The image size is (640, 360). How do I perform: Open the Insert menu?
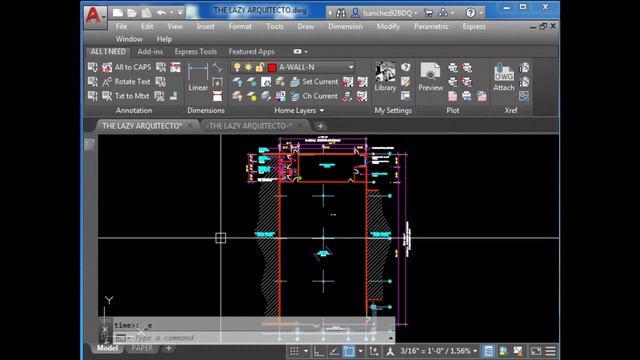coord(205,26)
